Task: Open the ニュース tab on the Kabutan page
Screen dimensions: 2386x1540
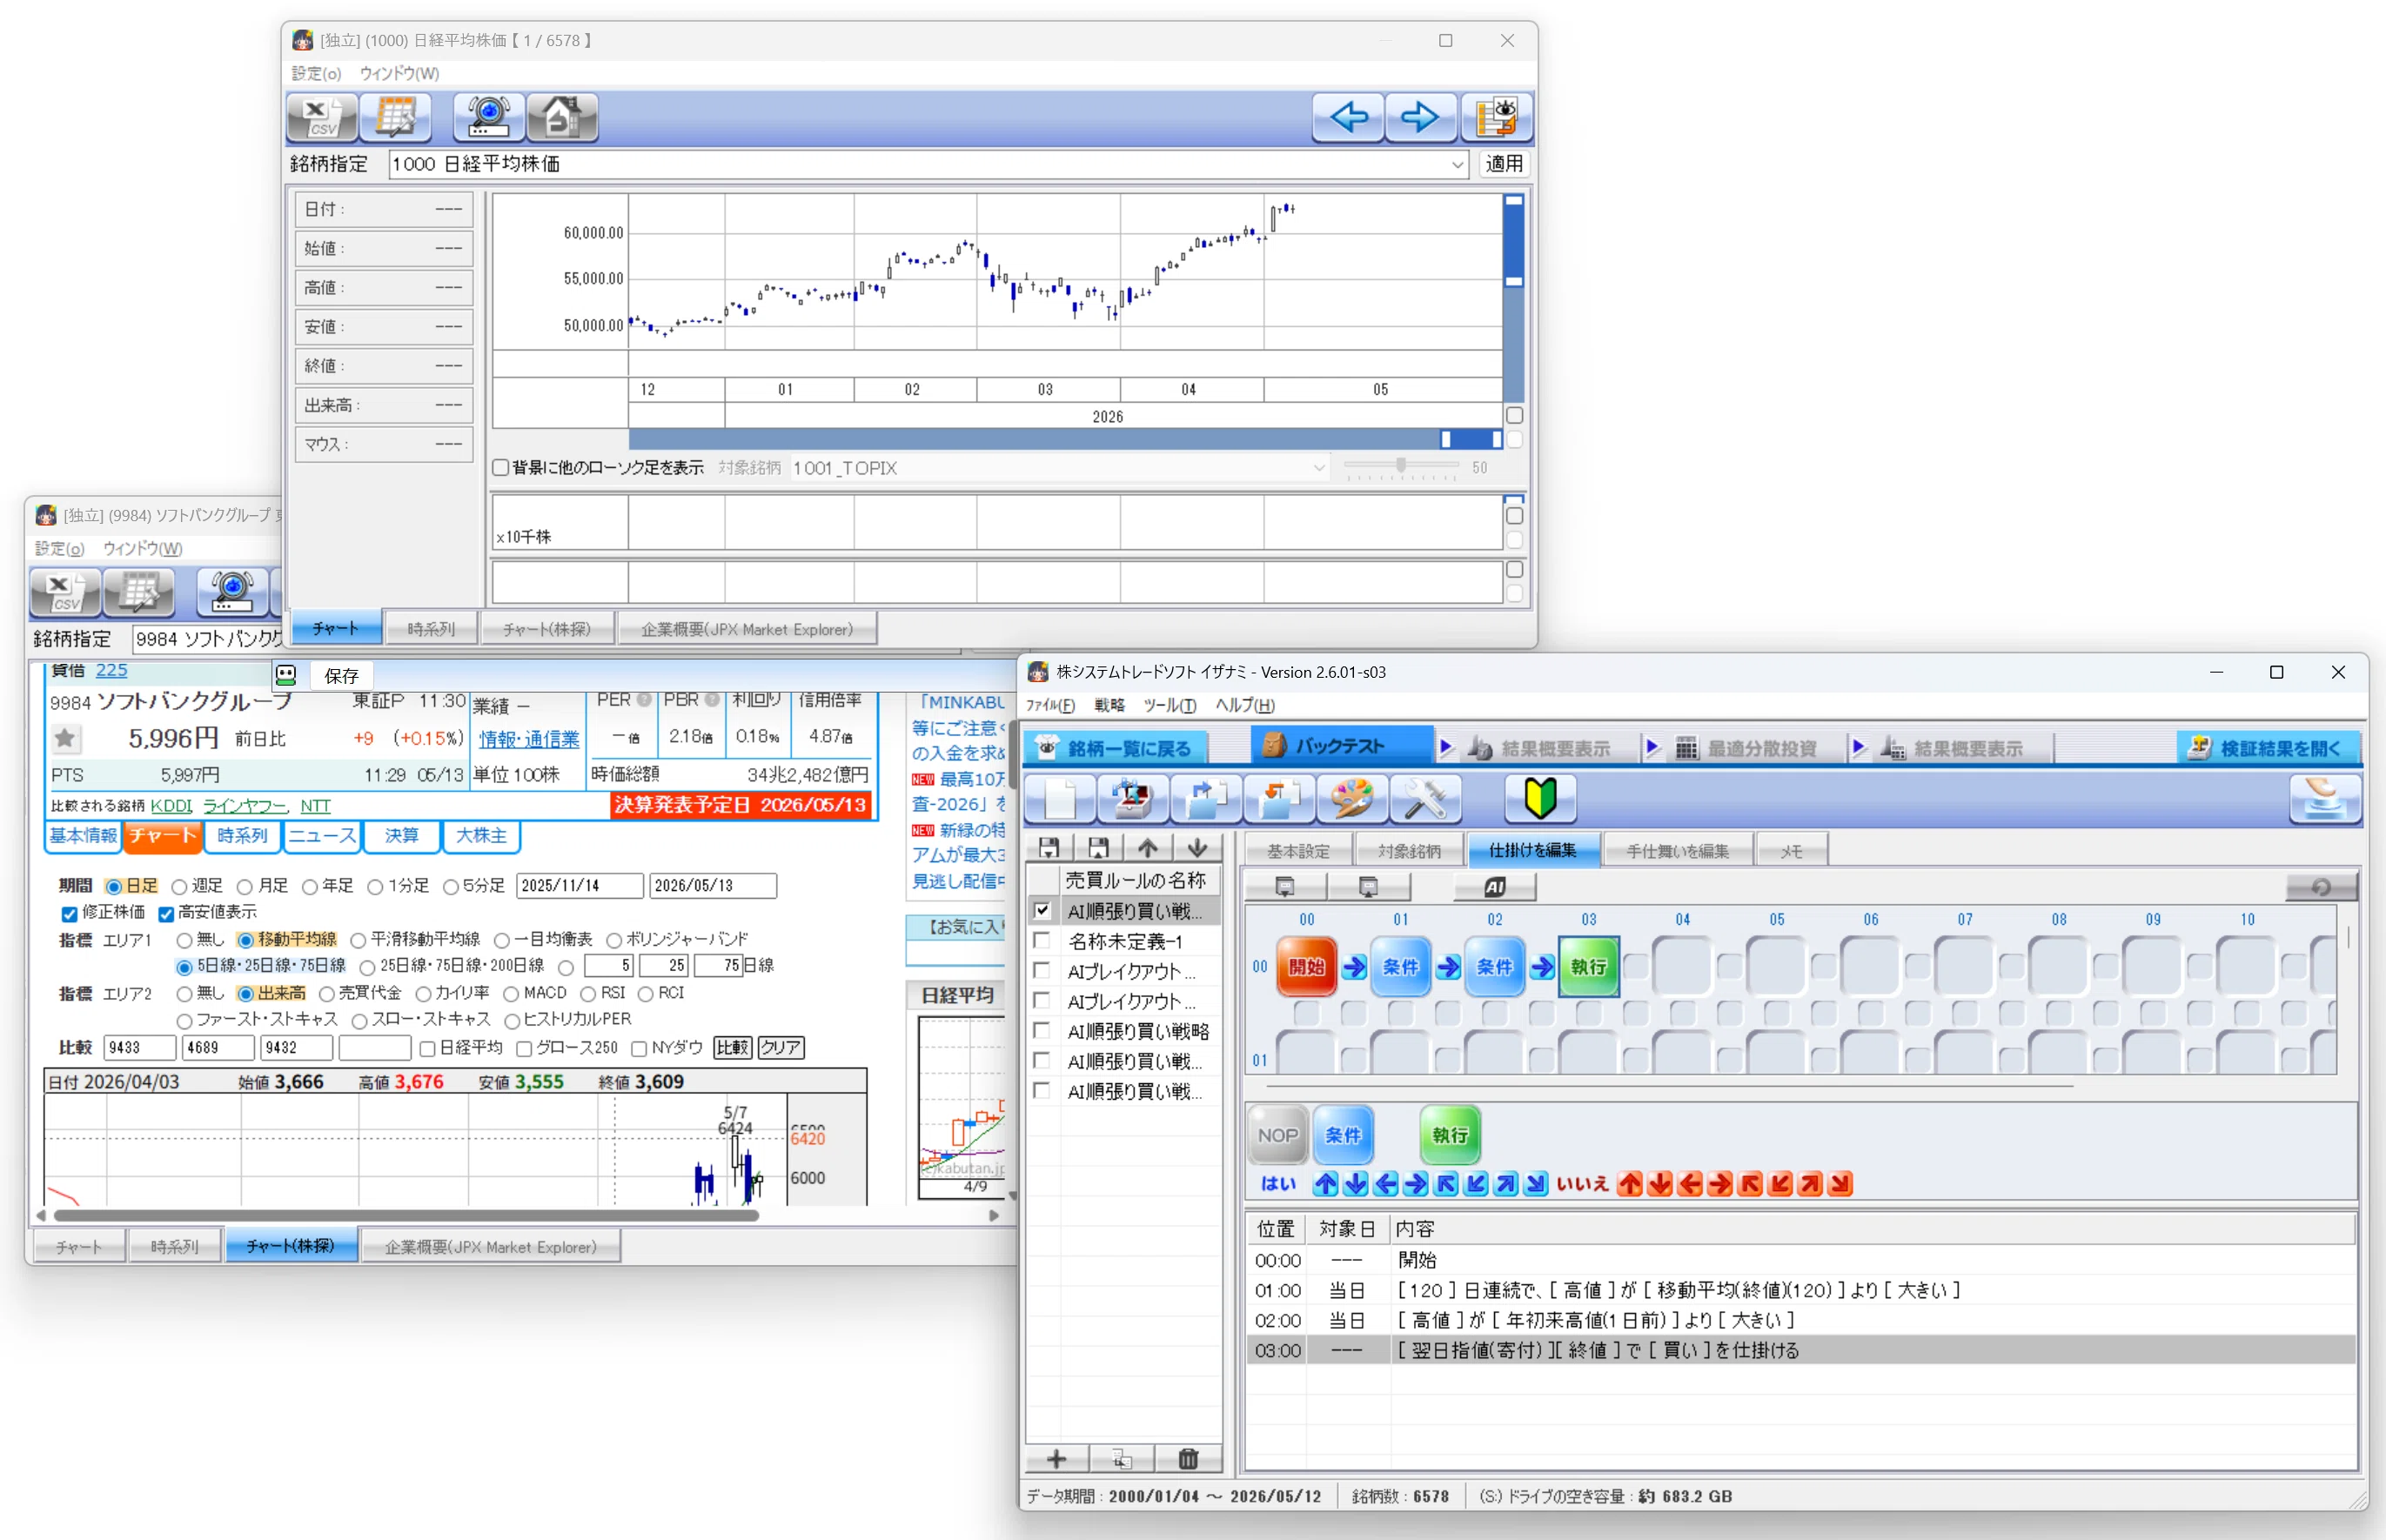Action: [322, 836]
